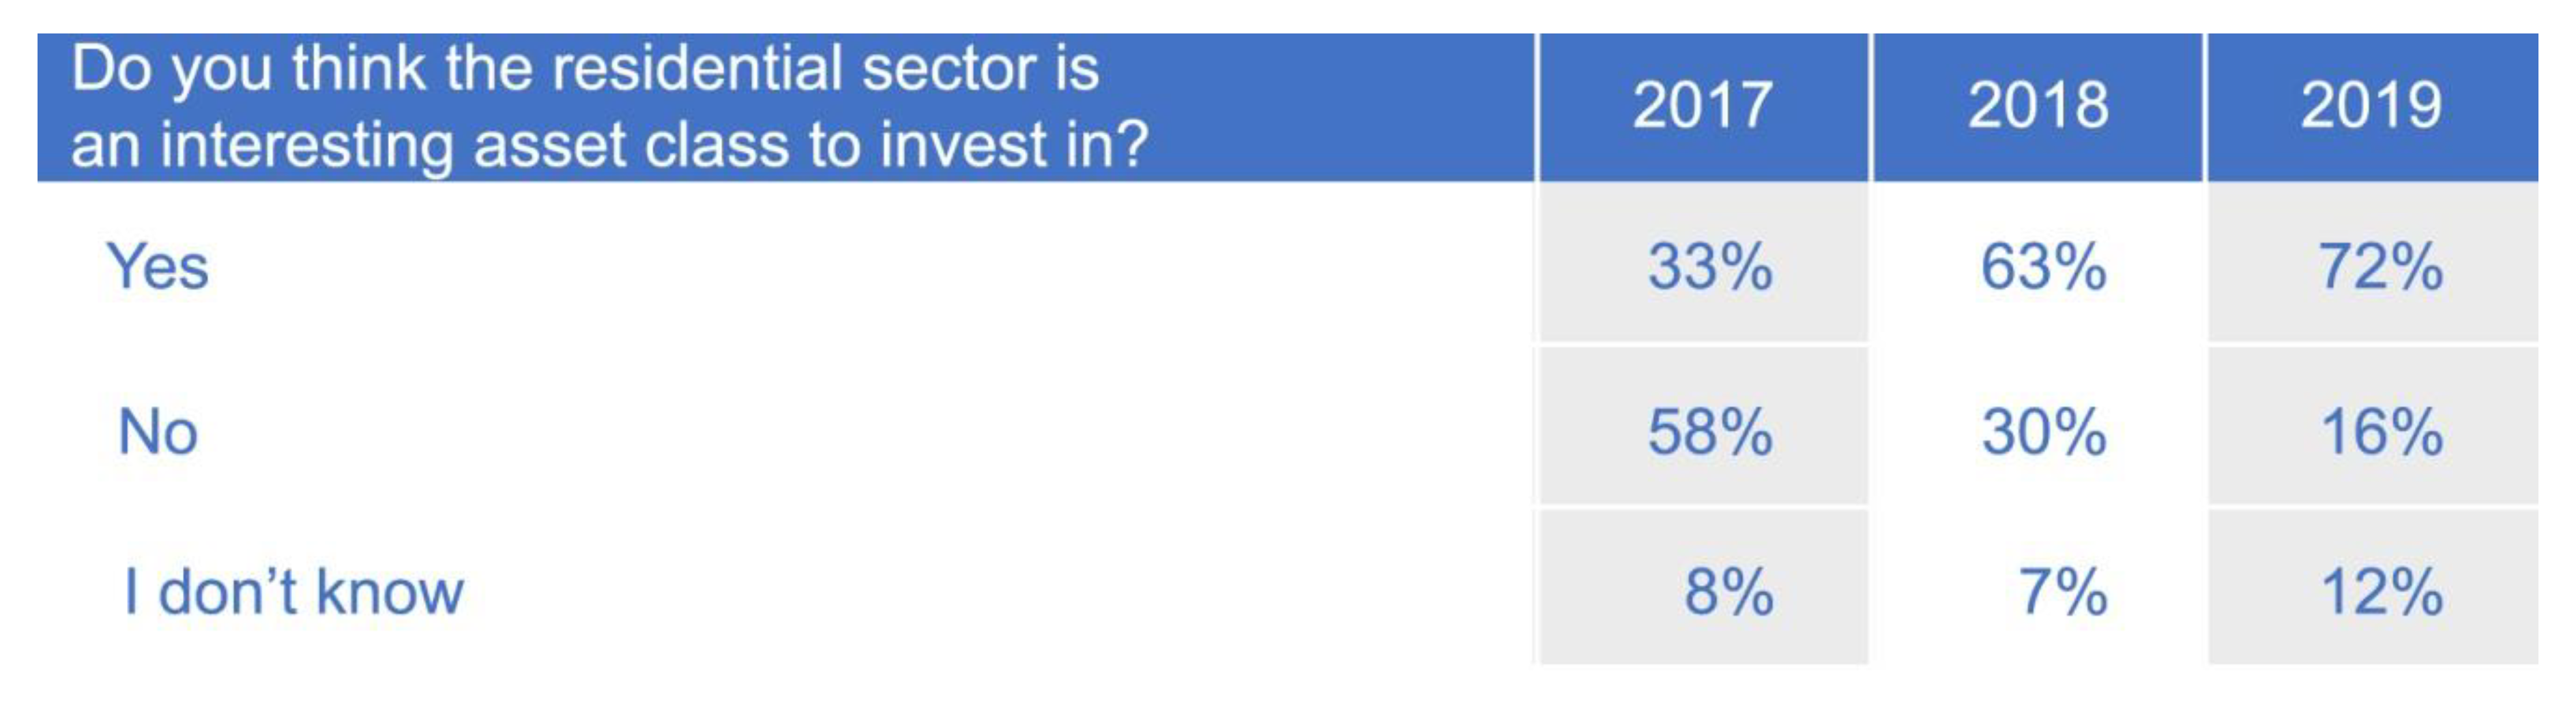Click the 72% value under 2019
The width and height of the screenshot is (2576, 708).
[2380, 268]
